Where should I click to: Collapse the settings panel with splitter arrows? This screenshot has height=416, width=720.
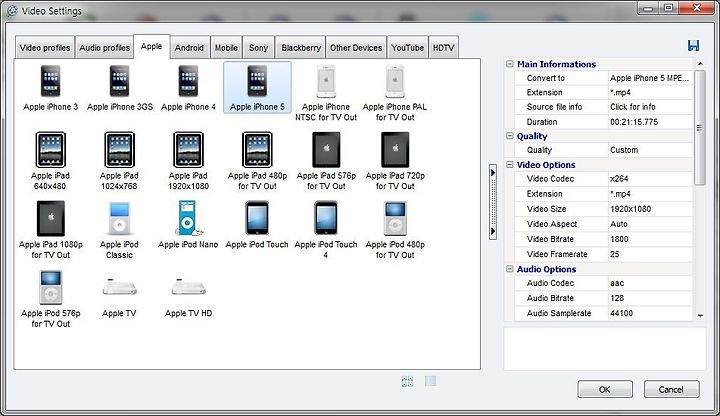pyautogui.click(x=493, y=202)
